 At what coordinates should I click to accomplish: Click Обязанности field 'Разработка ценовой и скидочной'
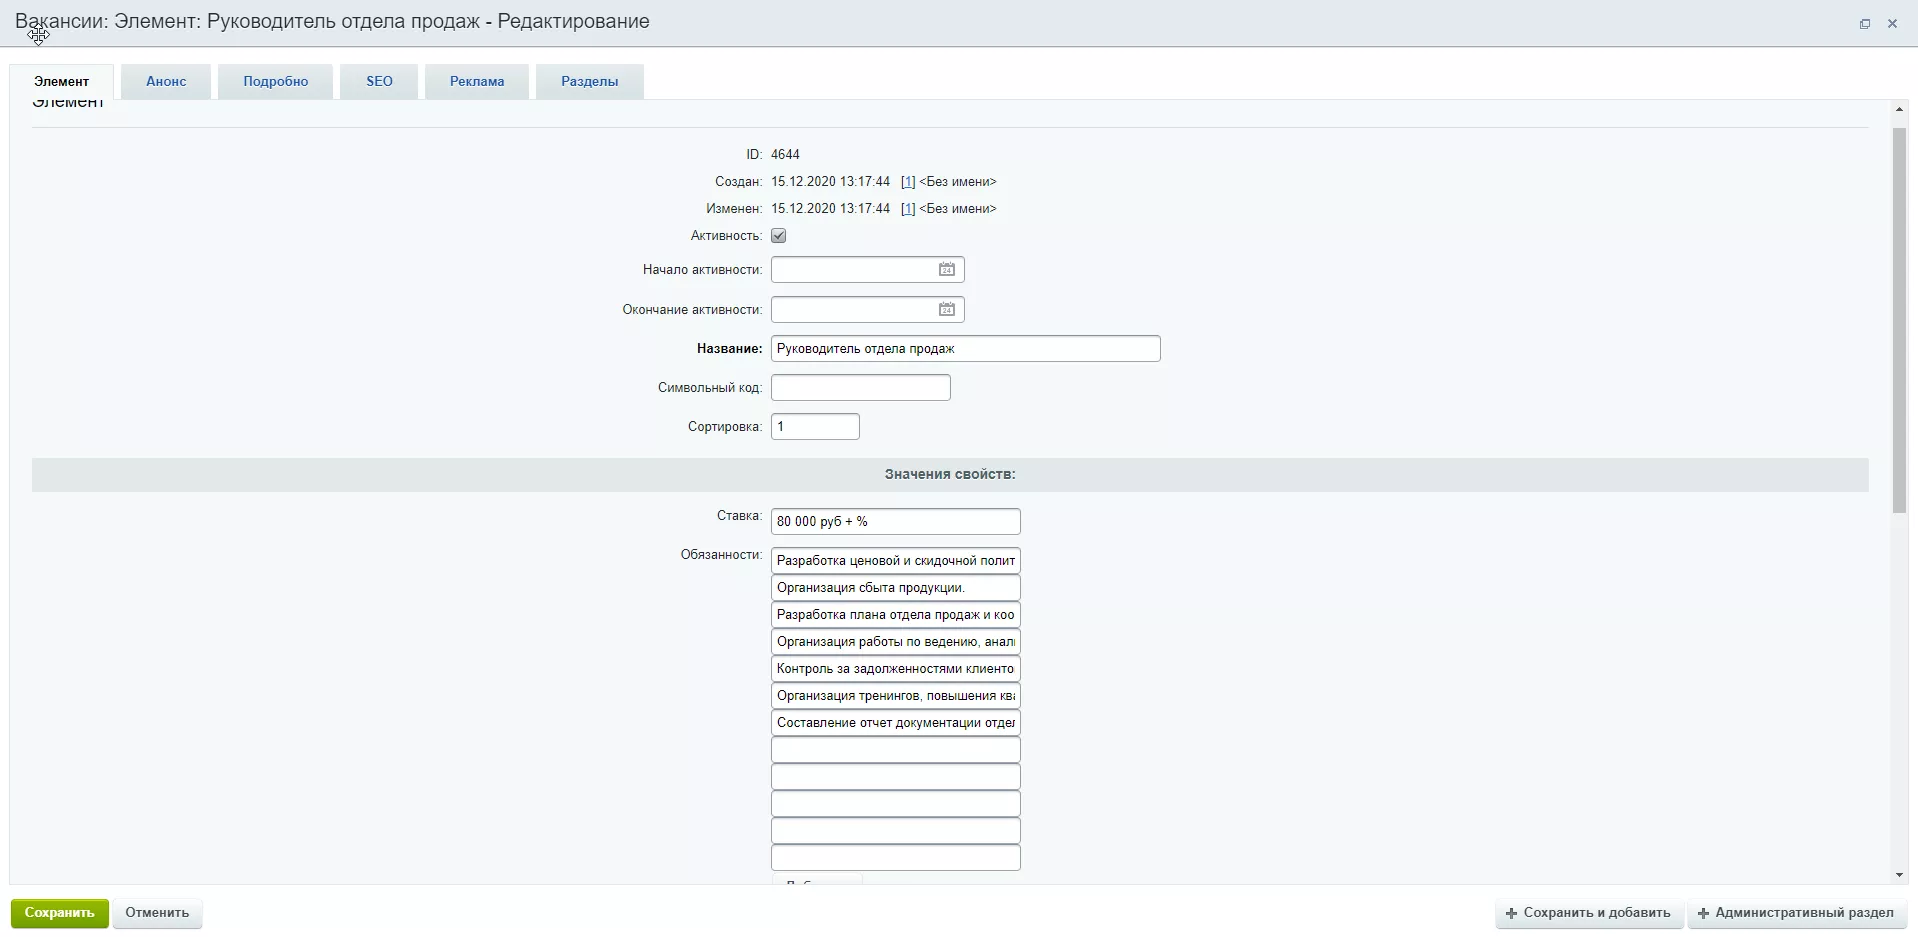896,561
